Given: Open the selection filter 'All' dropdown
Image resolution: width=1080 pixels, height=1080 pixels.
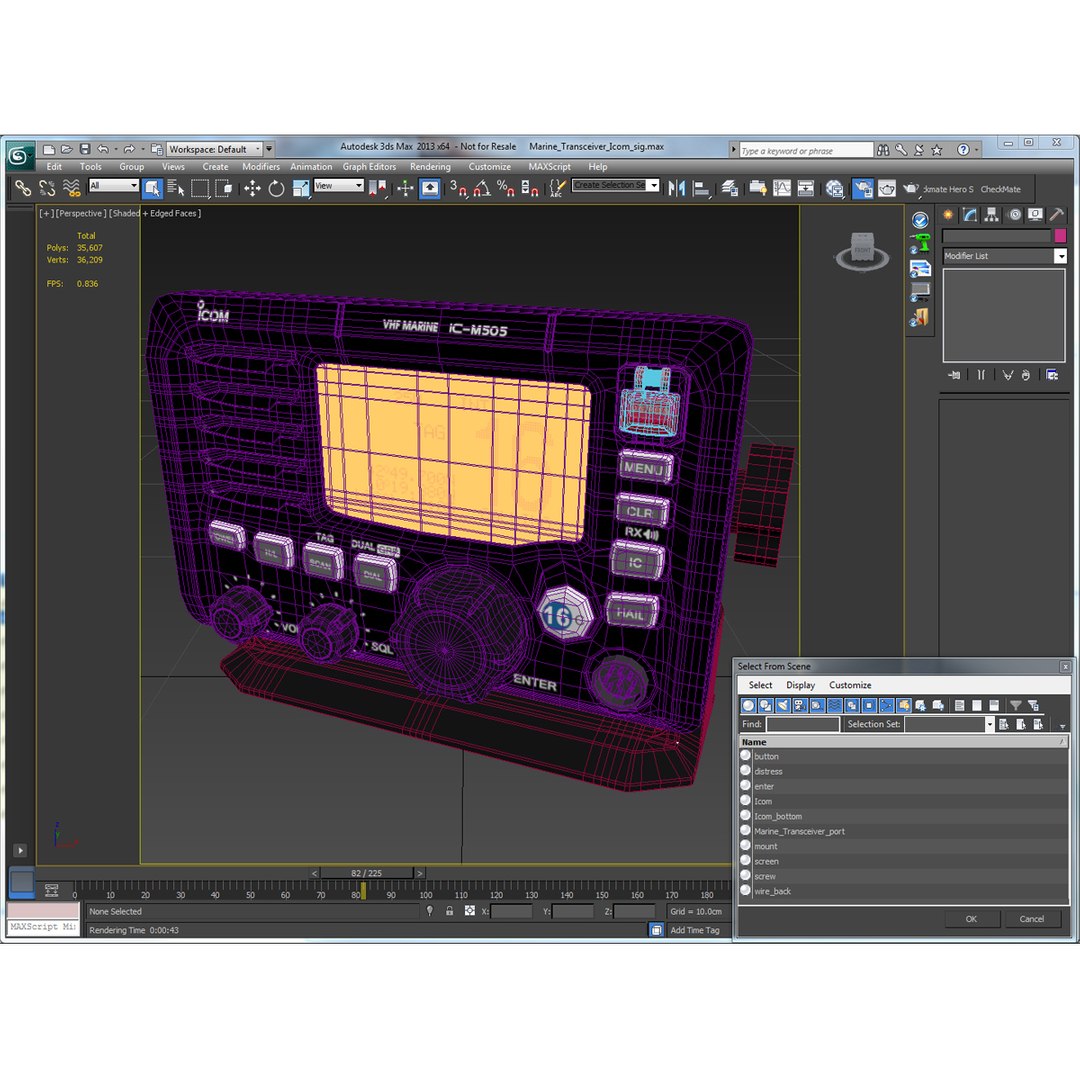Looking at the screenshot, I should pyautogui.click(x=114, y=186).
